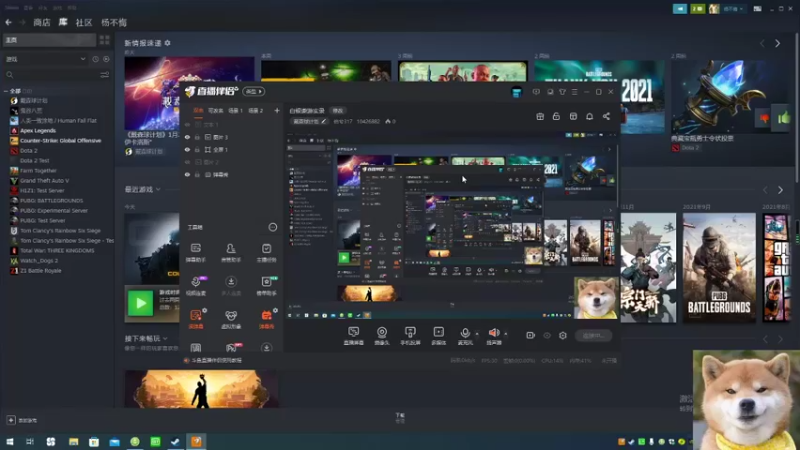Click the phone screen casting icon
This screenshot has width=800, height=450.
410,333
